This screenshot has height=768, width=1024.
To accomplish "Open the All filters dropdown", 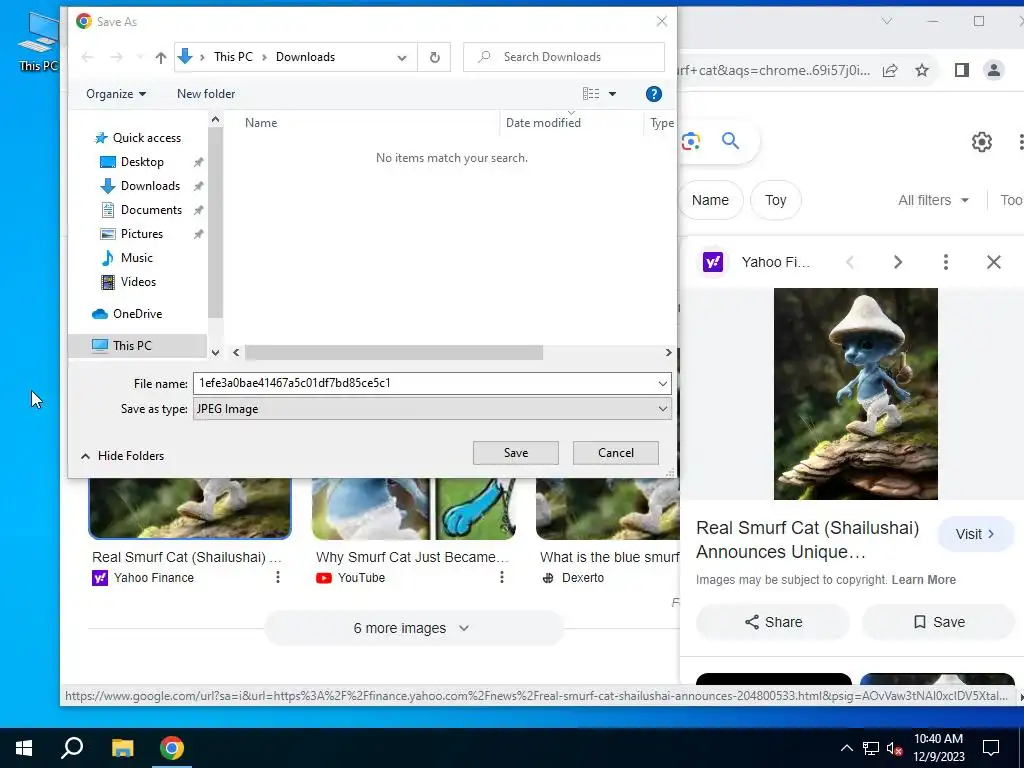I will click(933, 200).
